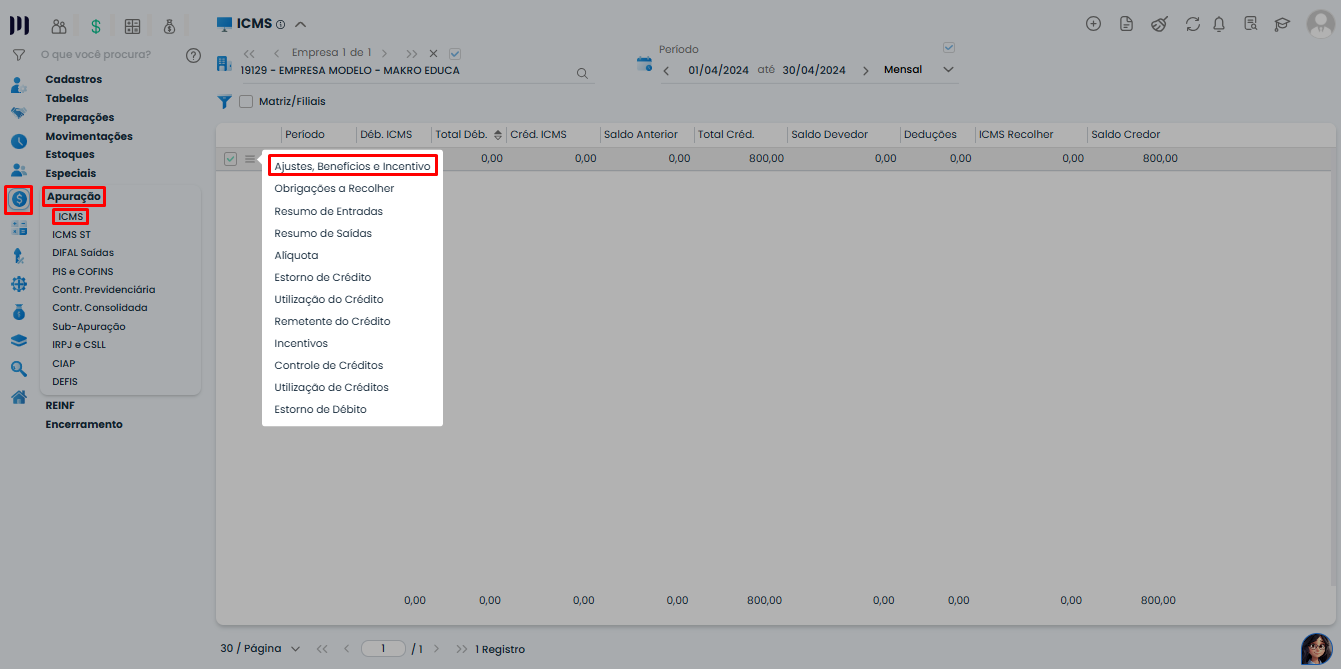
Task: Click the start date 01/04/2024 field
Action: [718, 70]
